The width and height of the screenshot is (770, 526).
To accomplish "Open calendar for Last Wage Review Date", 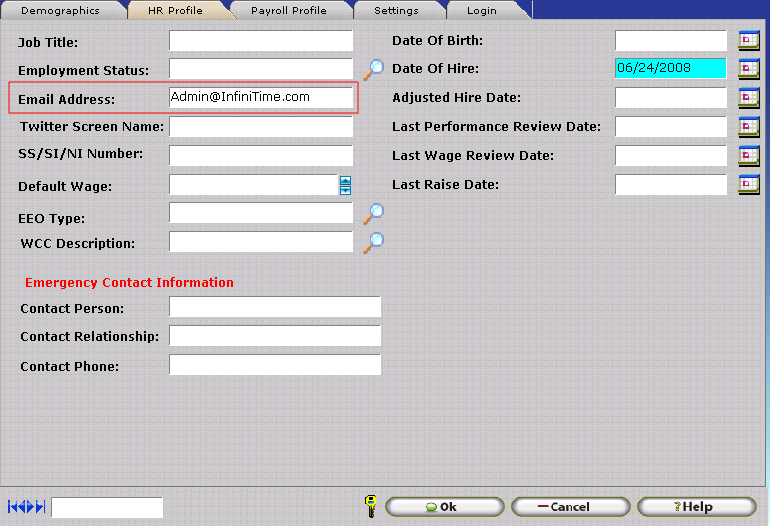I will 749,156.
